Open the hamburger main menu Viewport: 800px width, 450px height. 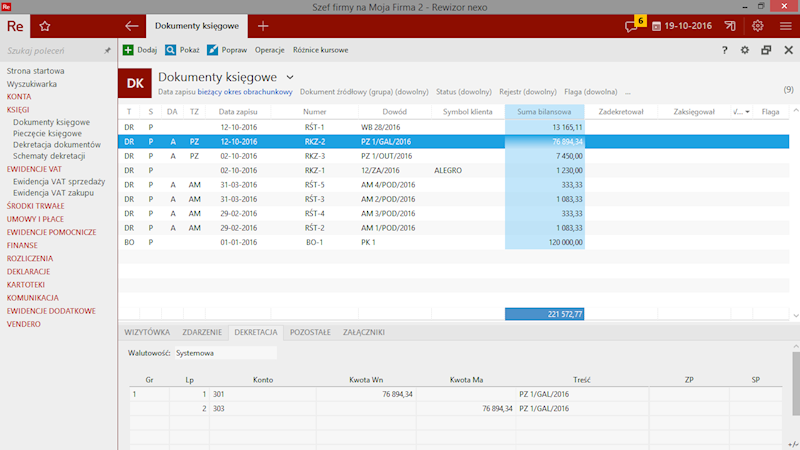[786, 26]
